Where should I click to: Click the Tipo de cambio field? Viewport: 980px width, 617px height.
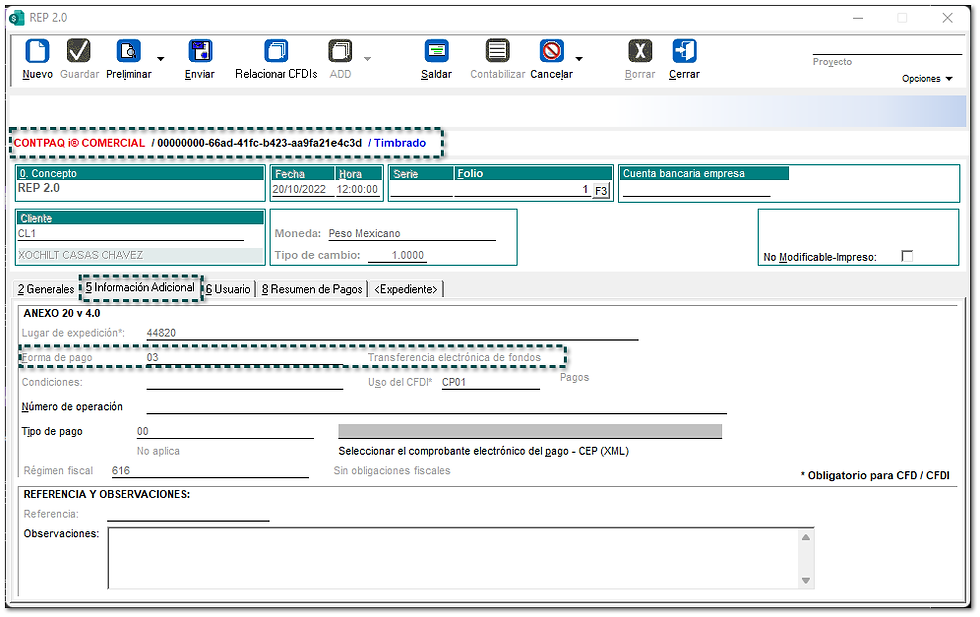pyautogui.click(x=398, y=255)
